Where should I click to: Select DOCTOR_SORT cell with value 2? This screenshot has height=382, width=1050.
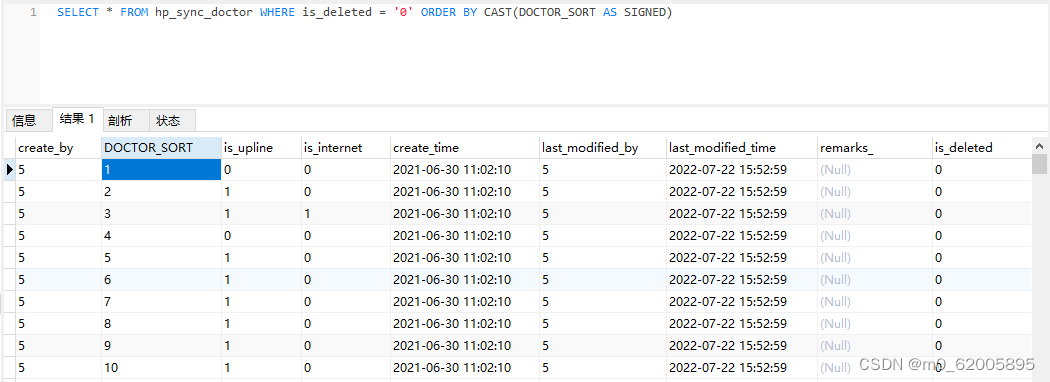(161, 192)
